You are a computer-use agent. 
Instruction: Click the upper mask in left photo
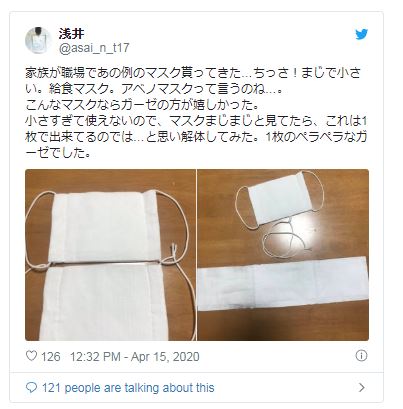(x=103, y=227)
